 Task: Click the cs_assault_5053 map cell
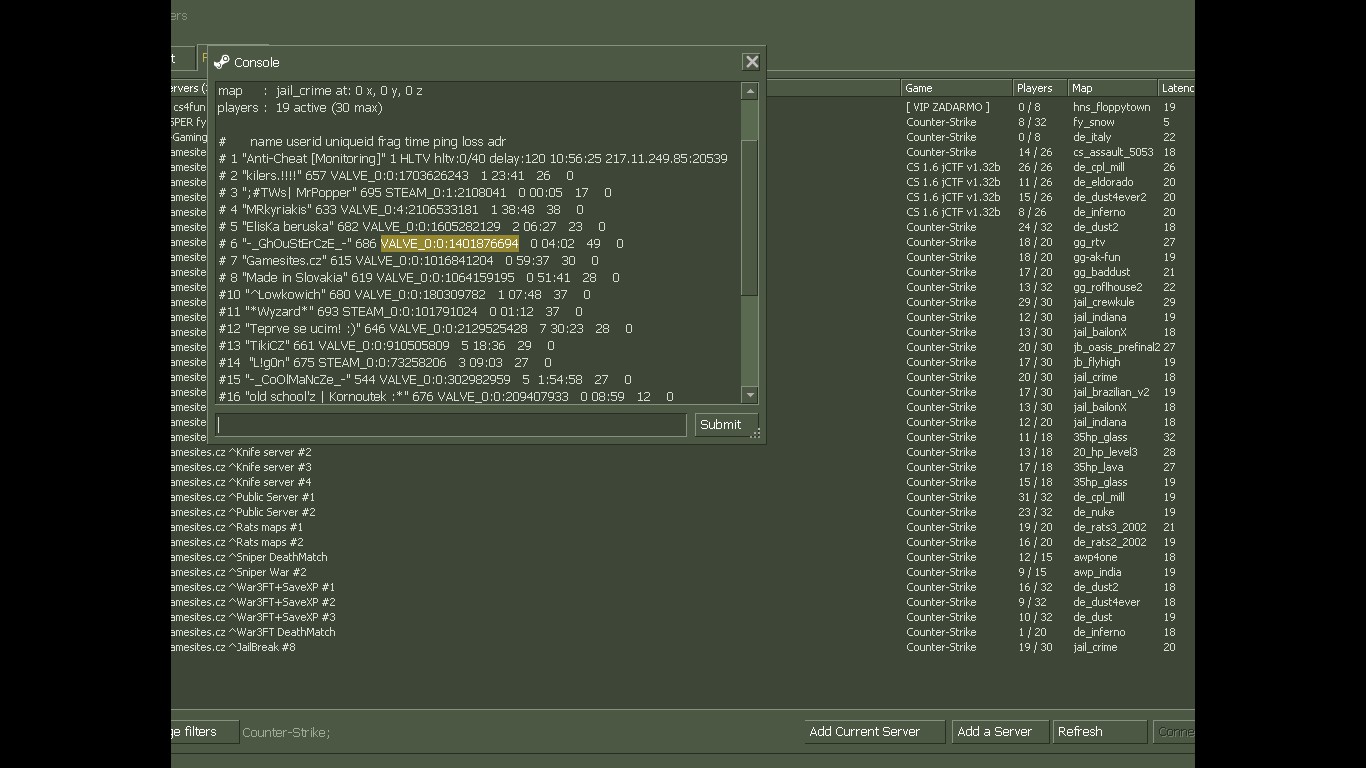[1113, 152]
